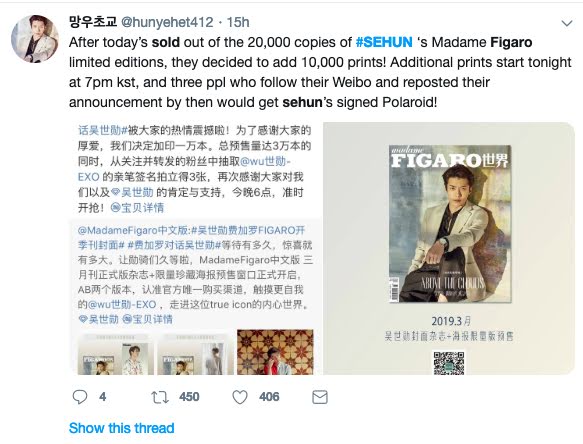Click the retweet arrows icon
Viewport: 583px width, 444px height.
(160, 397)
